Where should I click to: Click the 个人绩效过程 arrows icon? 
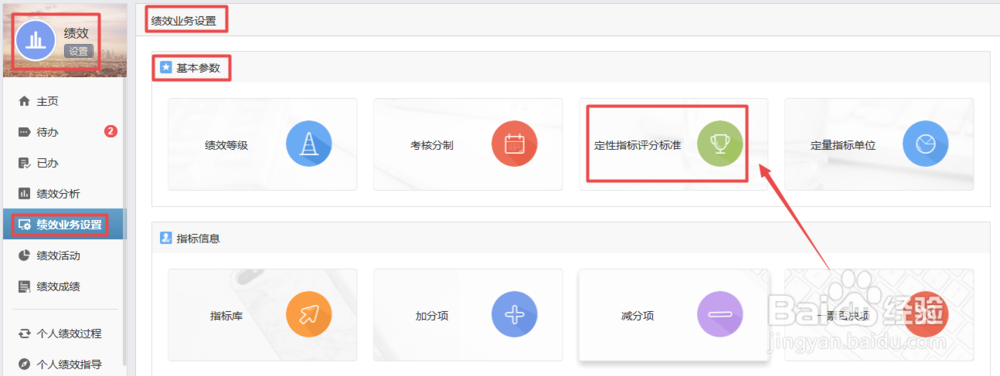pyautogui.click(x=24, y=334)
